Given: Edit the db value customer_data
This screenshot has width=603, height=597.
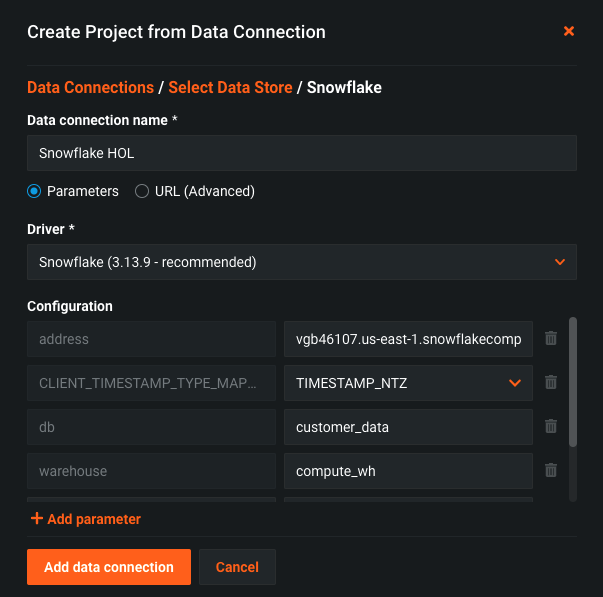Looking at the screenshot, I should pyautogui.click(x=408, y=427).
